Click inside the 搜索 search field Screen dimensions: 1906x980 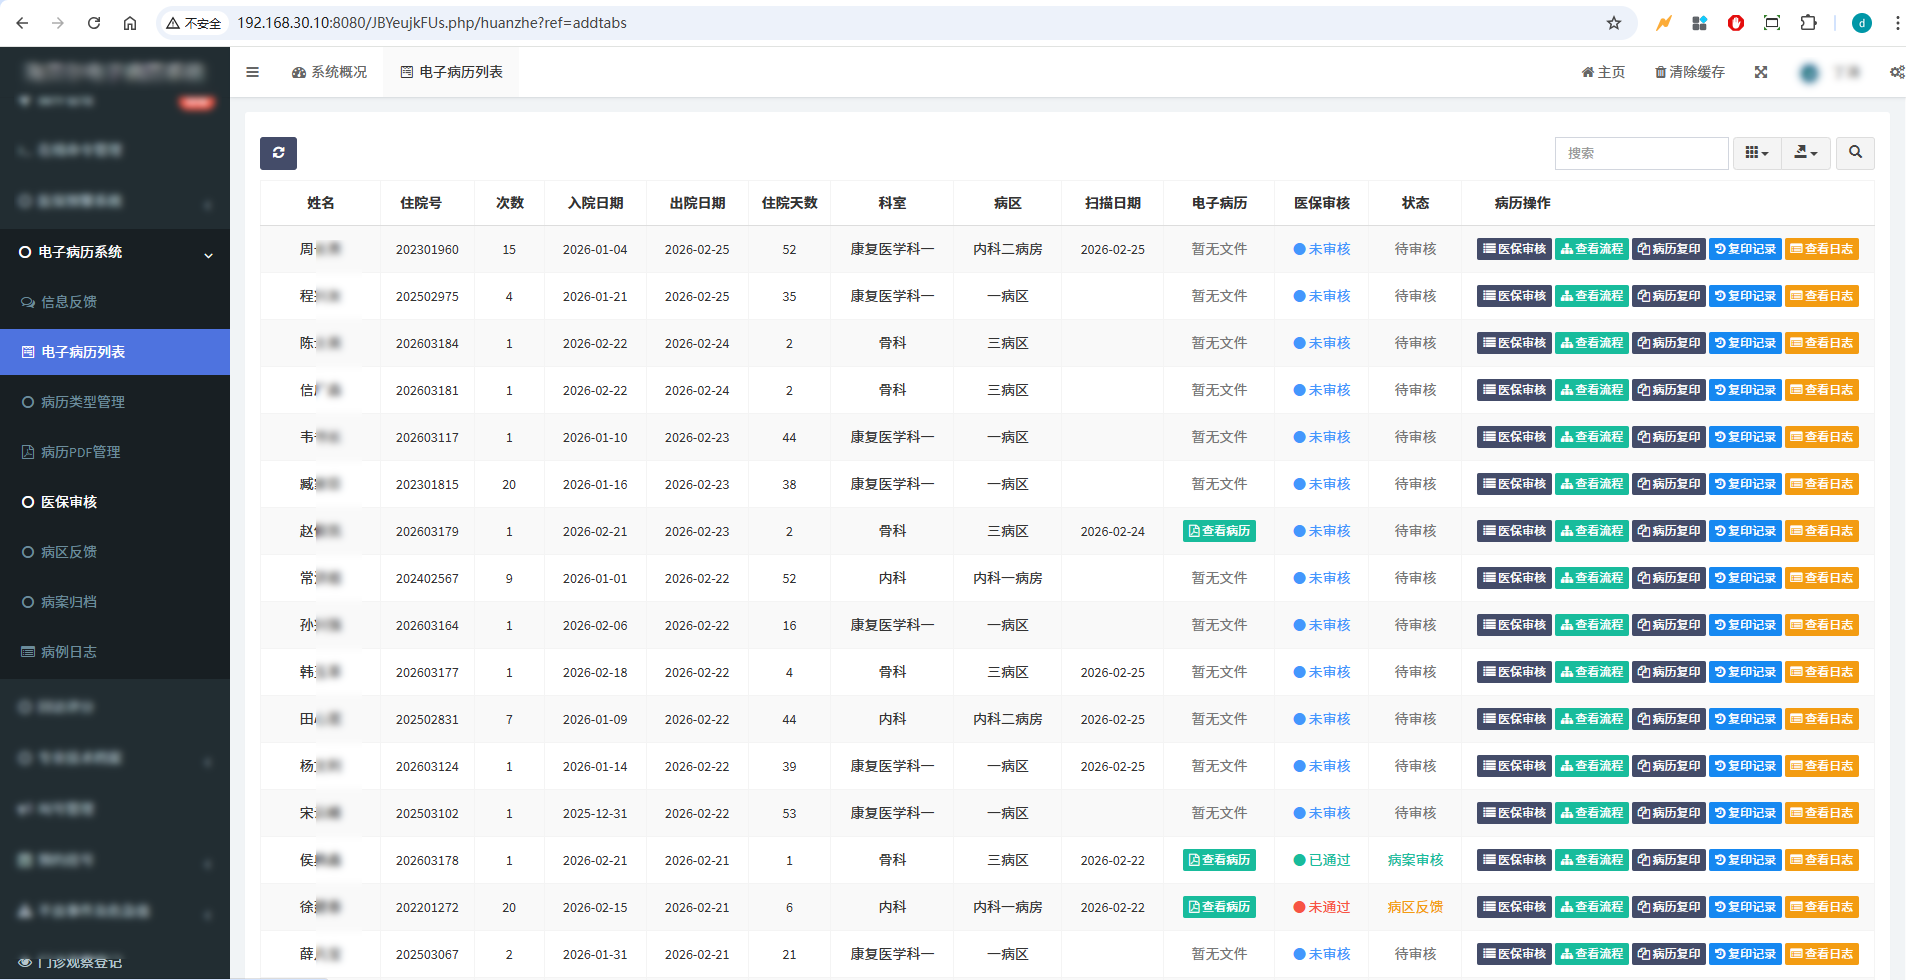coord(1641,153)
